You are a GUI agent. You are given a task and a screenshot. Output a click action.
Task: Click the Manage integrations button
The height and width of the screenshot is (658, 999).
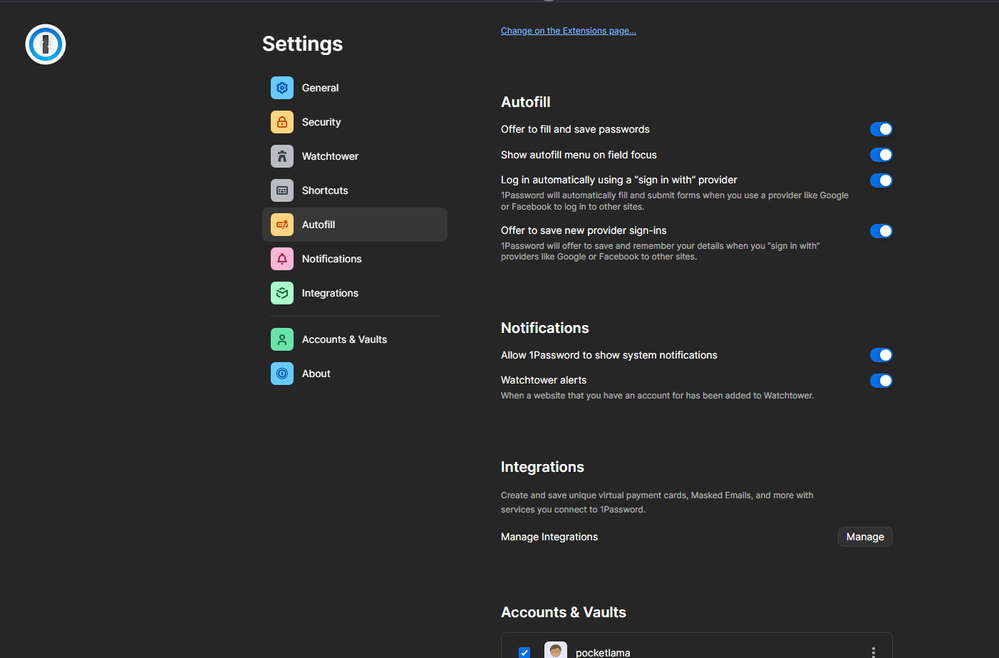click(x=865, y=537)
